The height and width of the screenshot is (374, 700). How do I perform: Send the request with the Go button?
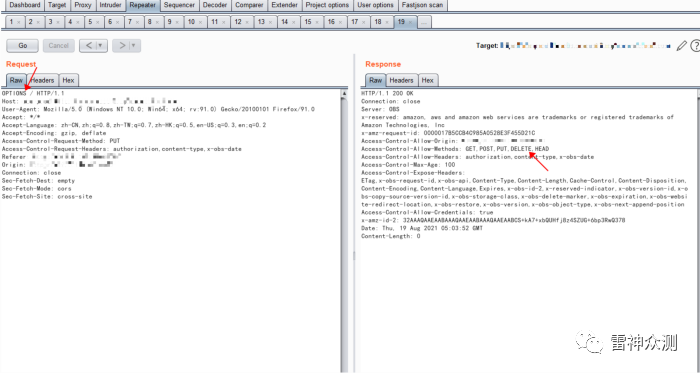point(22,46)
